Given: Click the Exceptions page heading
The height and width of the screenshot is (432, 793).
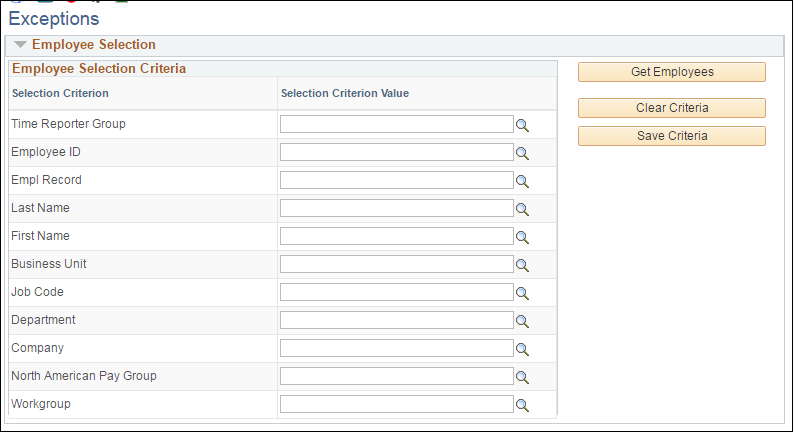Looking at the screenshot, I should click(54, 19).
